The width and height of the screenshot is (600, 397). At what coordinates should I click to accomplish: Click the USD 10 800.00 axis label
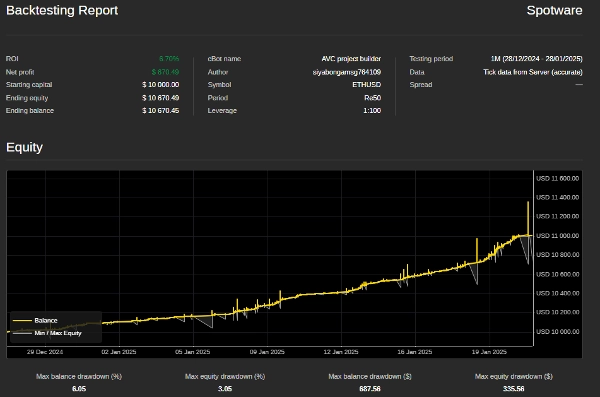pos(558,255)
